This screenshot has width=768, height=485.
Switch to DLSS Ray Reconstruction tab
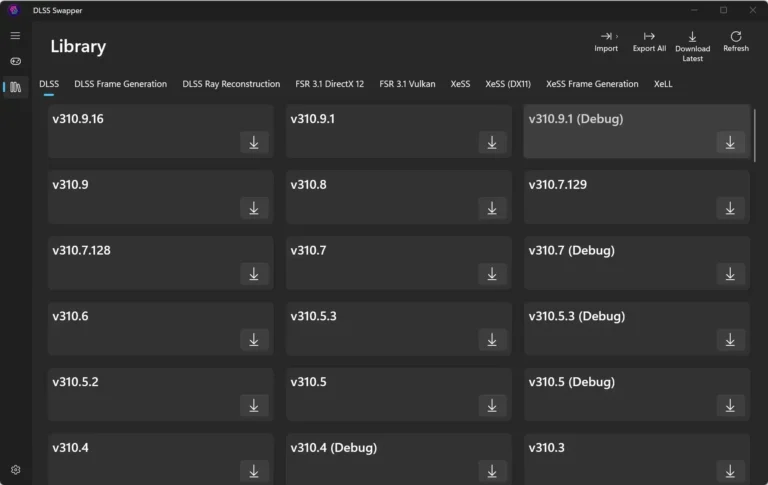tap(231, 84)
